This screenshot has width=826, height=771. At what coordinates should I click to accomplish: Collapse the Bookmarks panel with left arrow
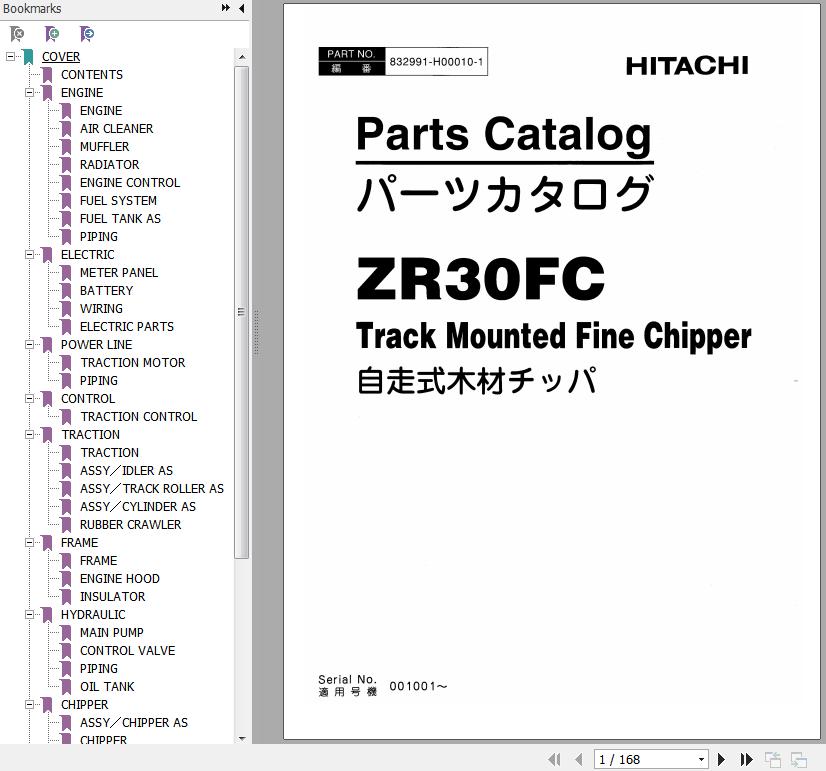coord(242,8)
